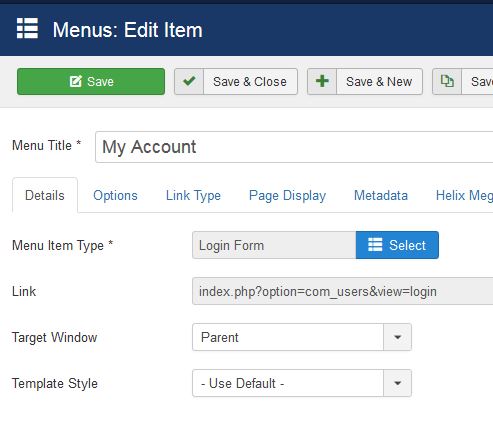
Task: Click the Menus: Edit Item heading text
Action: 128,30
